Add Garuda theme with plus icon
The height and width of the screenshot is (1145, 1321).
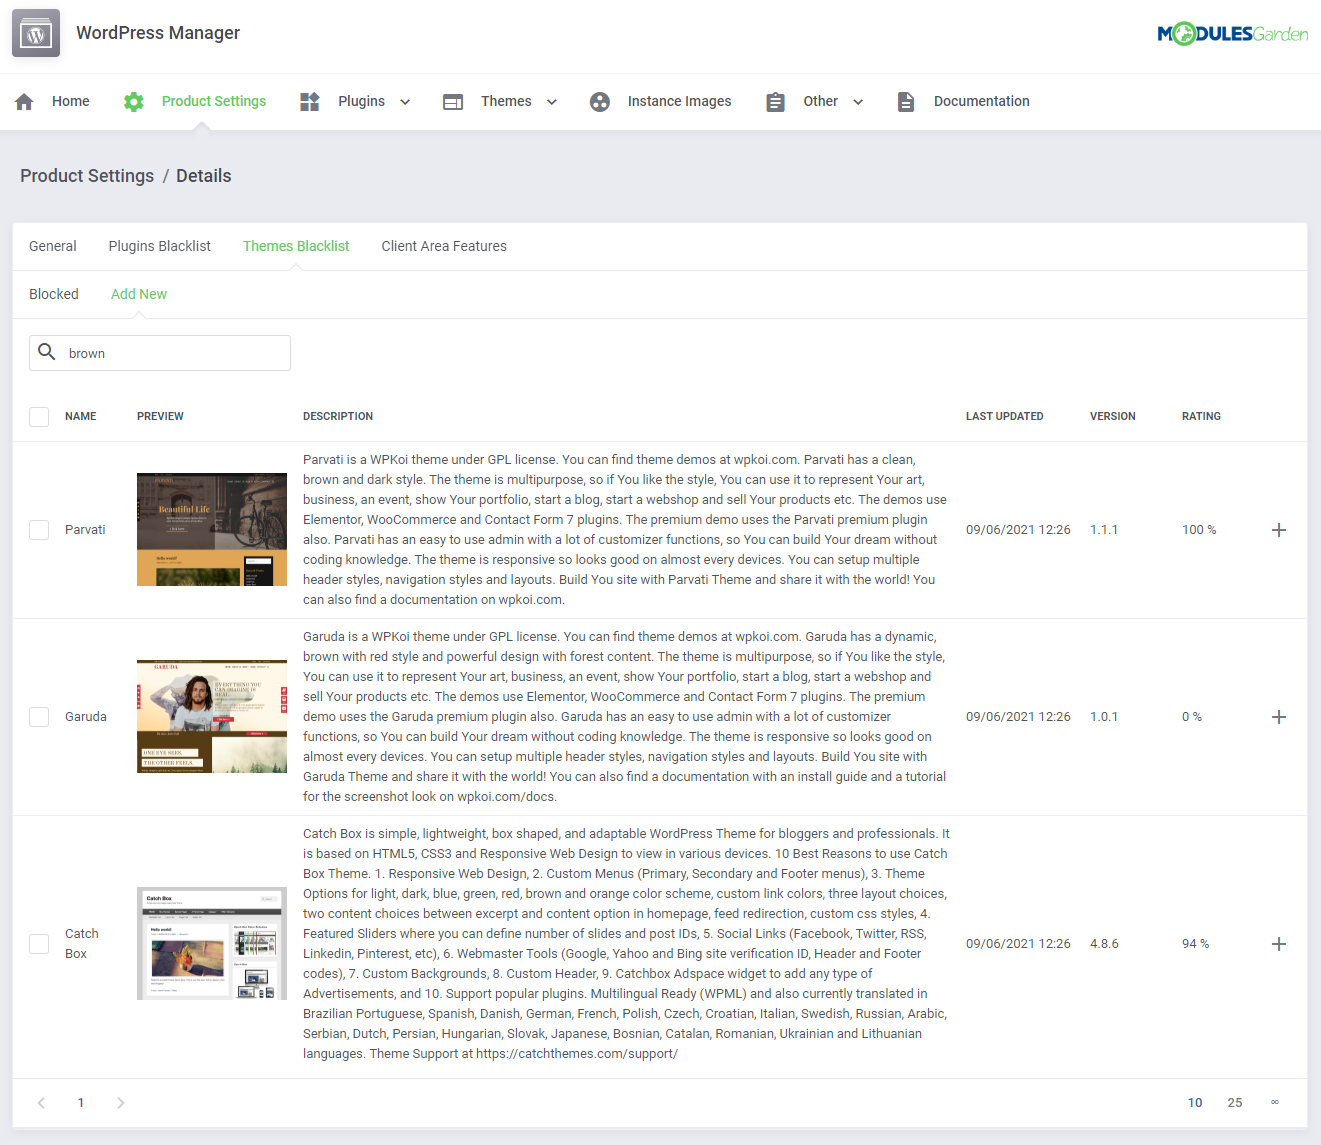click(1279, 717)
